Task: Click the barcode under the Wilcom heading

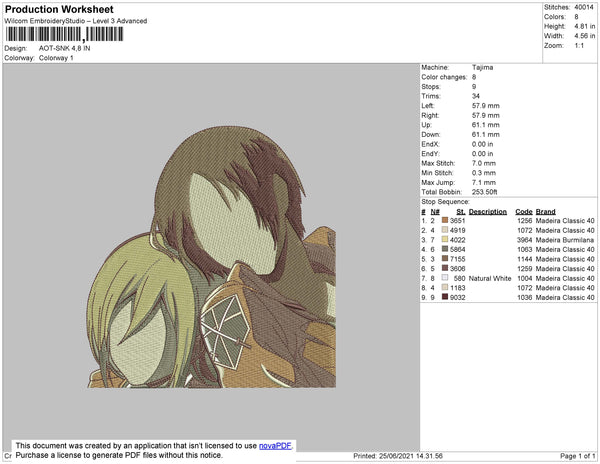Action: pos(64,34)
